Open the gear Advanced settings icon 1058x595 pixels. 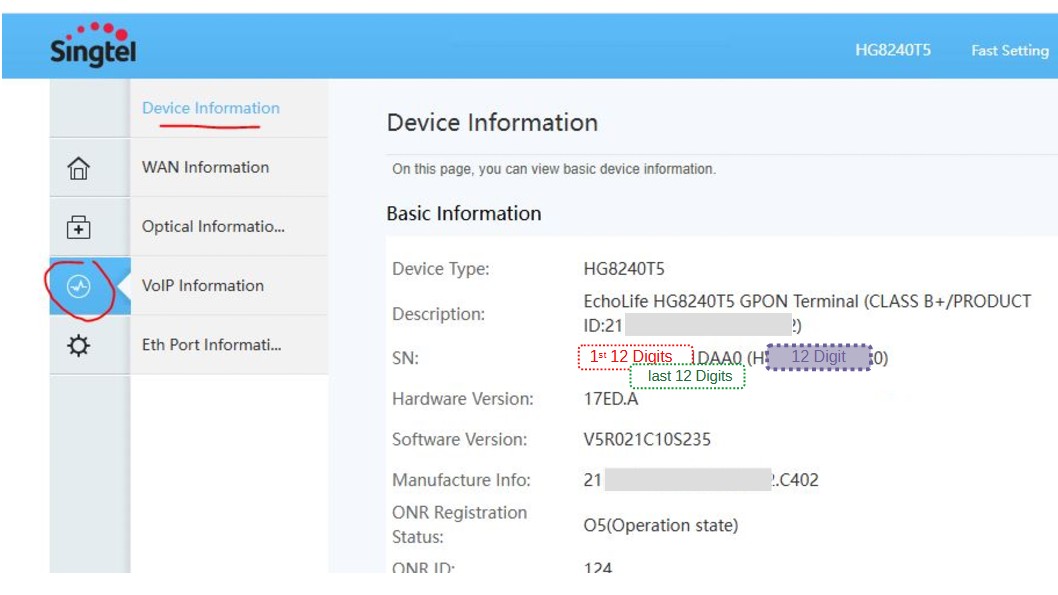coord(78,345)
